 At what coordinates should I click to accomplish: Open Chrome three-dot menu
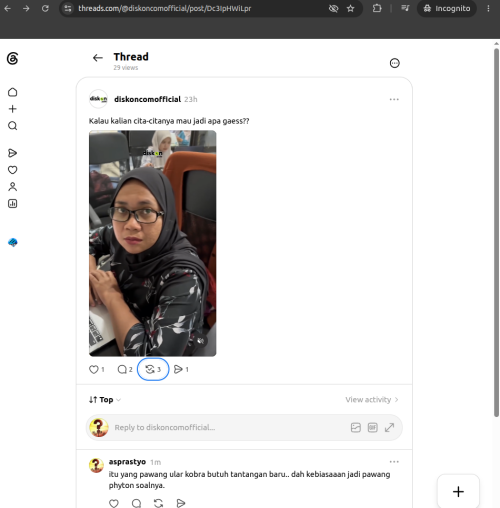coord(488,8)
